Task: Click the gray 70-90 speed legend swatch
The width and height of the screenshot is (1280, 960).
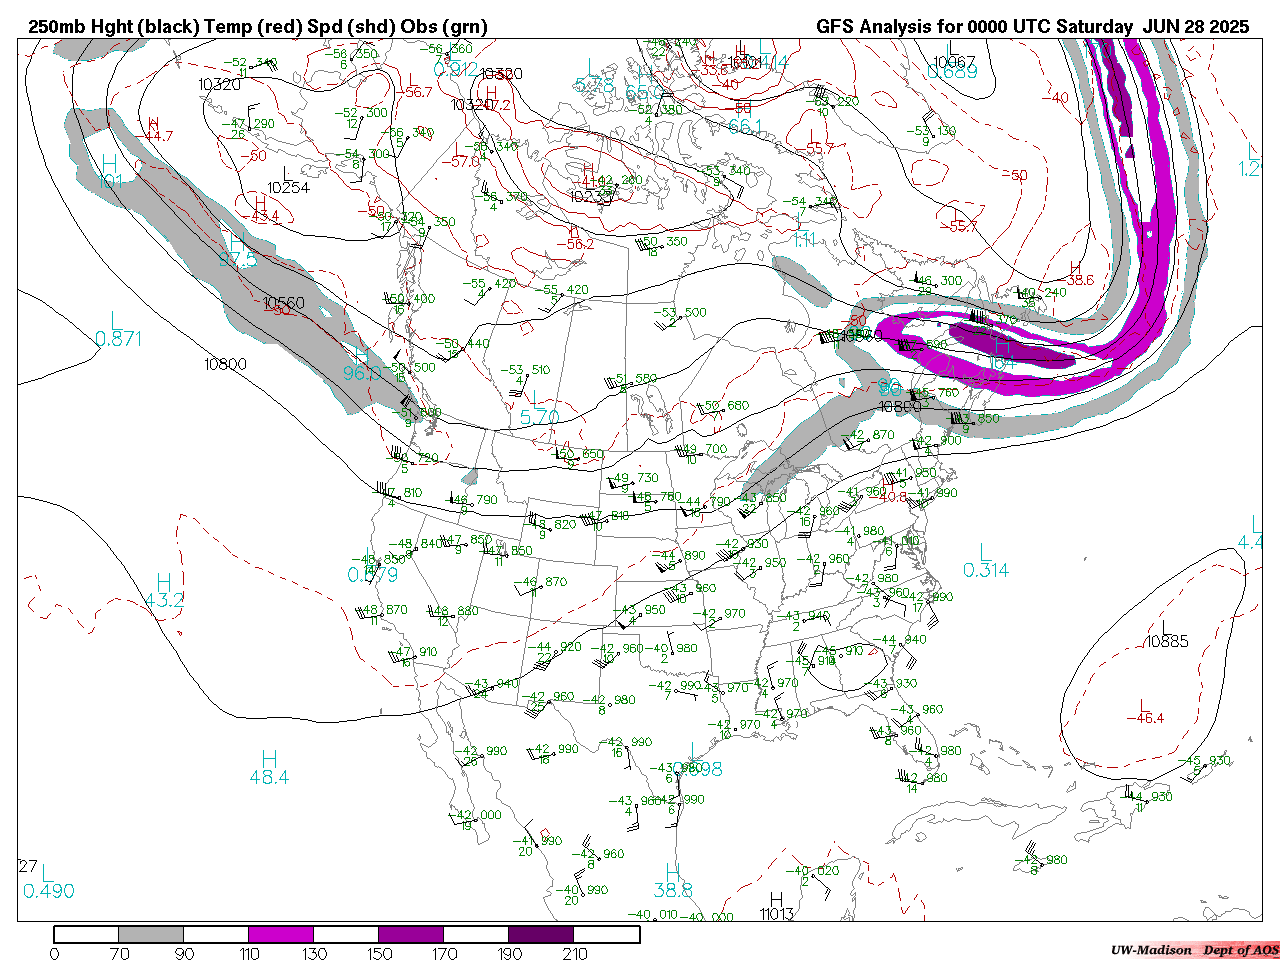Action: [x=151, y=934]
